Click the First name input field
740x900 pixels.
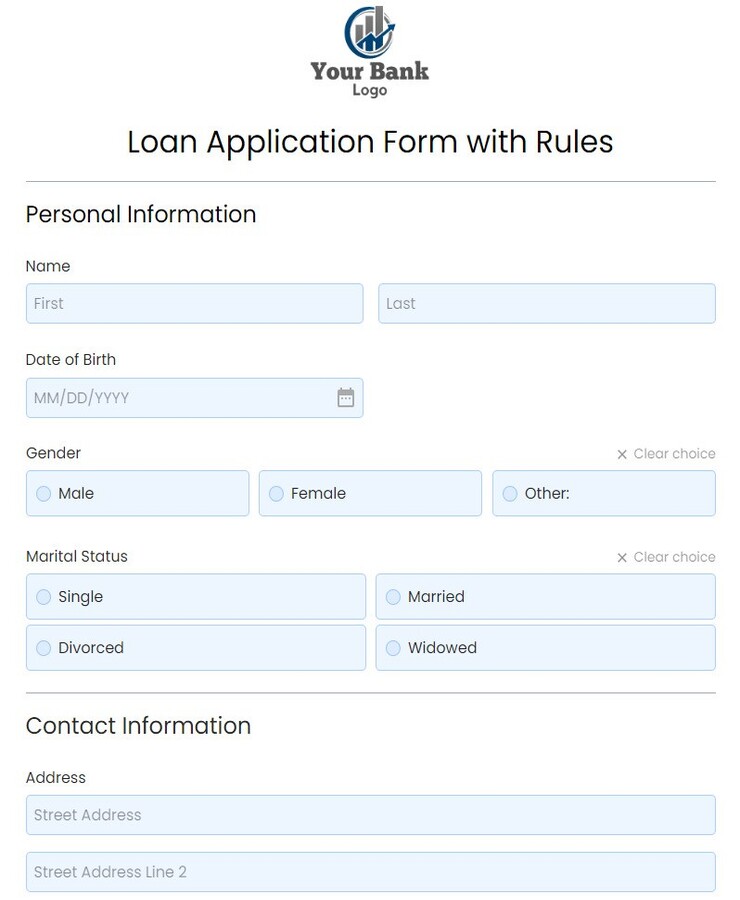tap(194, 304)
